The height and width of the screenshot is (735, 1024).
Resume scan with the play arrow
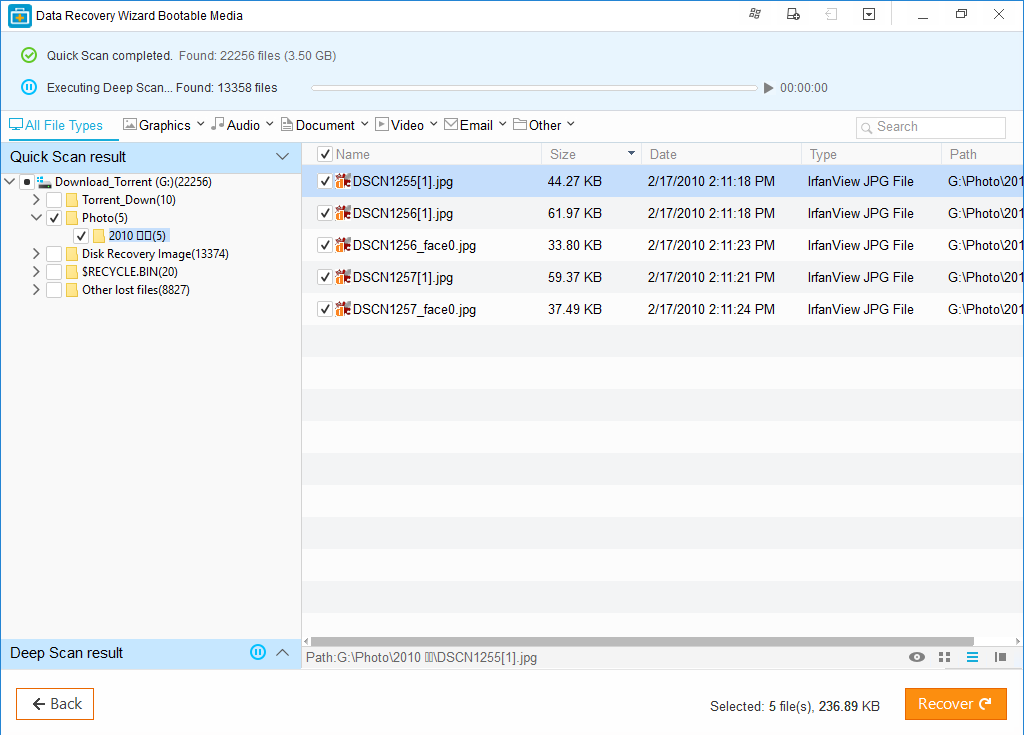[769, 88]
